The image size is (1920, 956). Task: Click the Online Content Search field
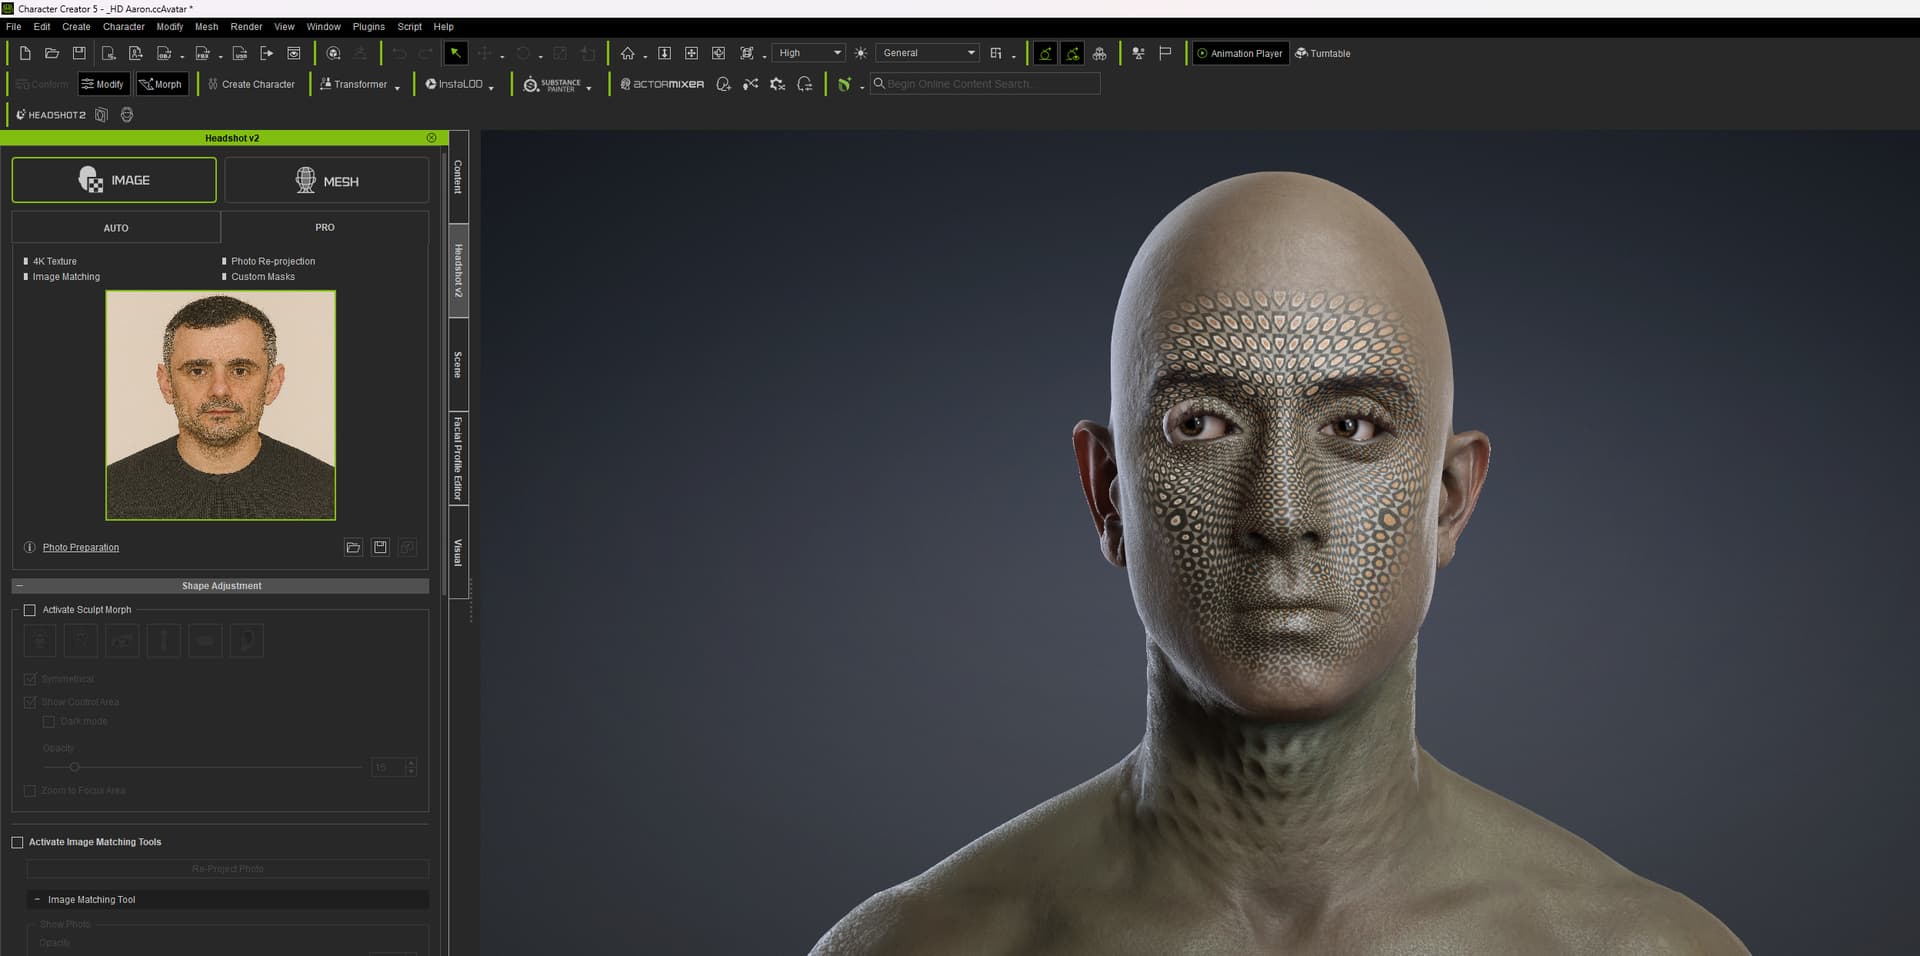click(x=985, y=84)
